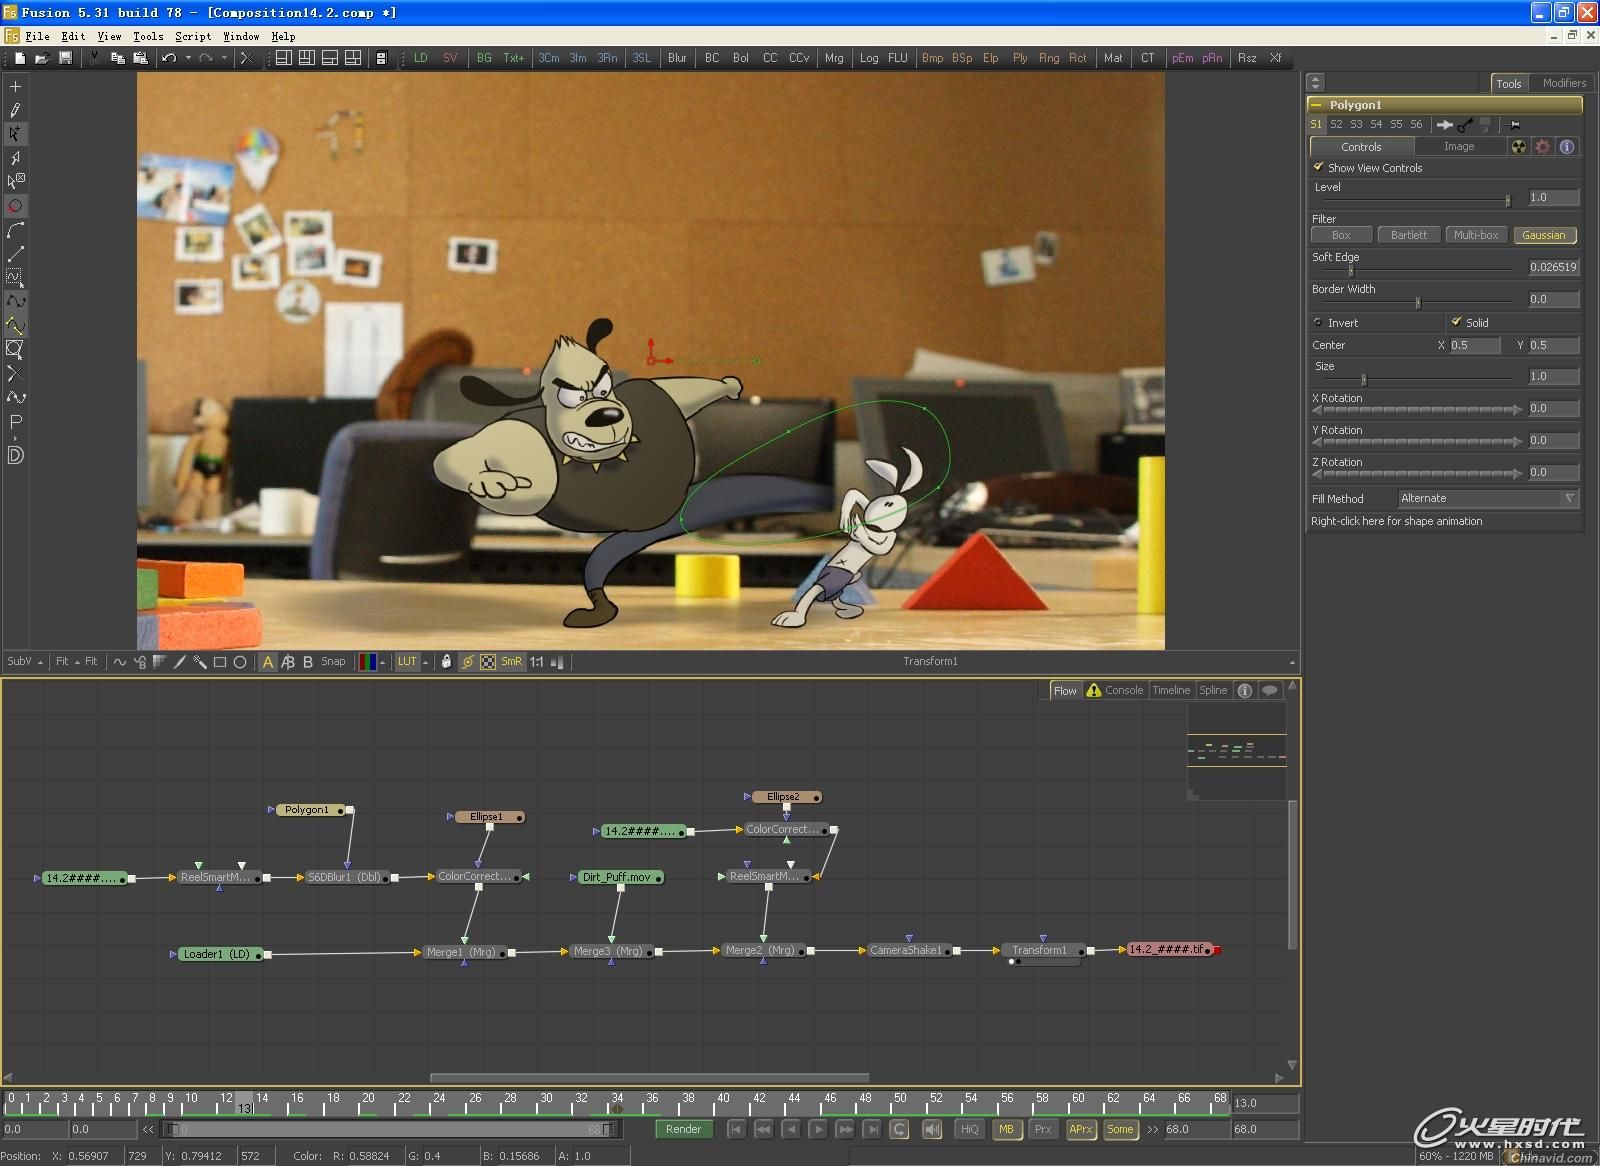Click the Cut scissors icon in the toolbar
Screen dimensions: 1600x1166
click(x=95, y=58)
